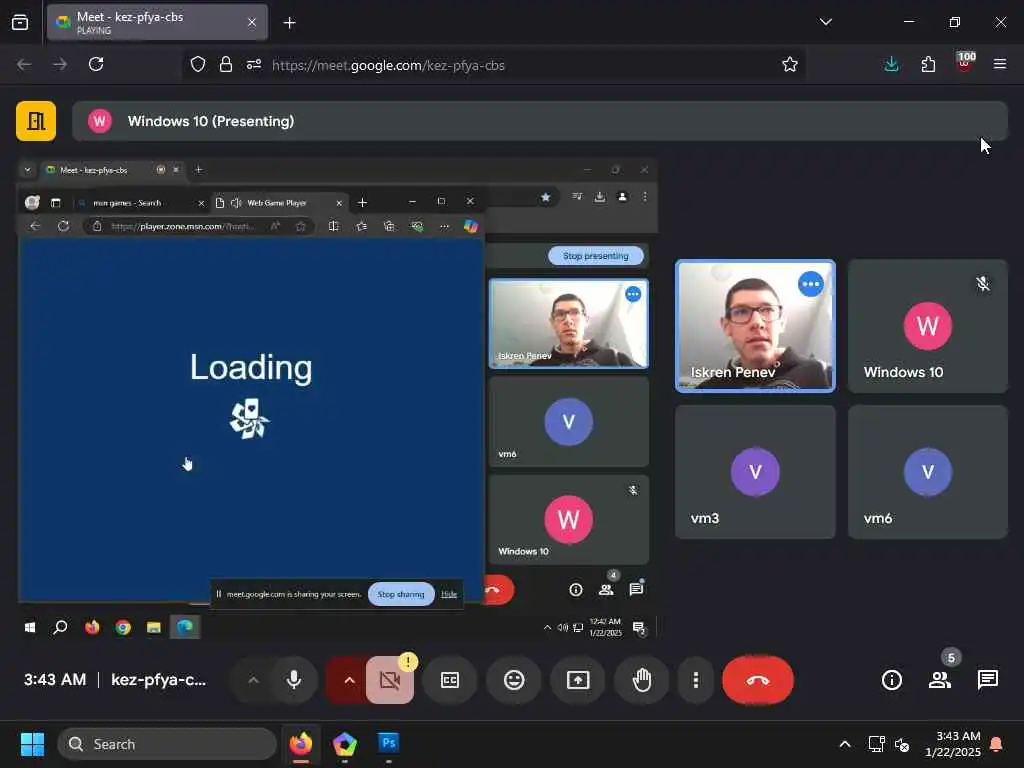Image resolution: width=1024 pixels, height=768 pixels.
Task: Open the emoji reactions button
Action: pos(514,680)
